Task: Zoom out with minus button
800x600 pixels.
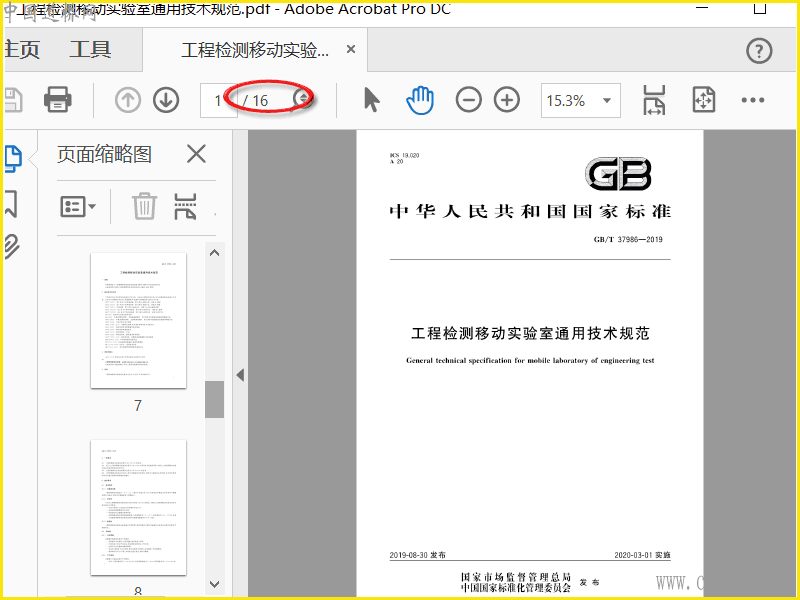Action: [x=468, y=99]
